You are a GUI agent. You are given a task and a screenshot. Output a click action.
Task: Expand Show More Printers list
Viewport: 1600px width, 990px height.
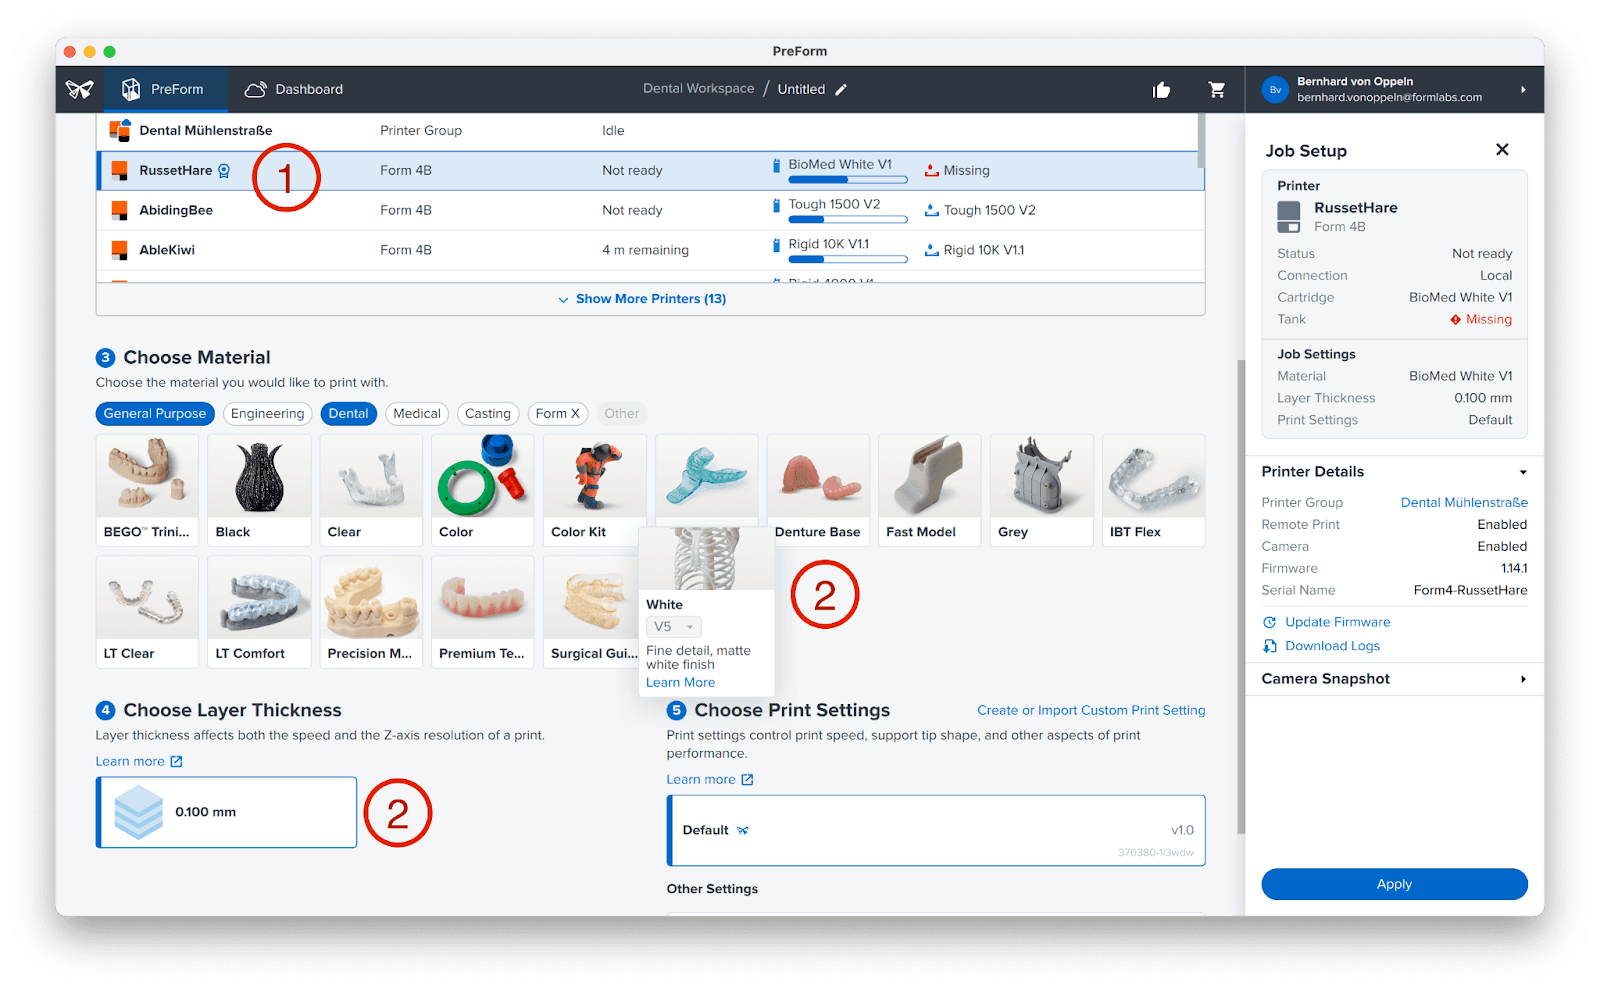click(x=642, y=299)
